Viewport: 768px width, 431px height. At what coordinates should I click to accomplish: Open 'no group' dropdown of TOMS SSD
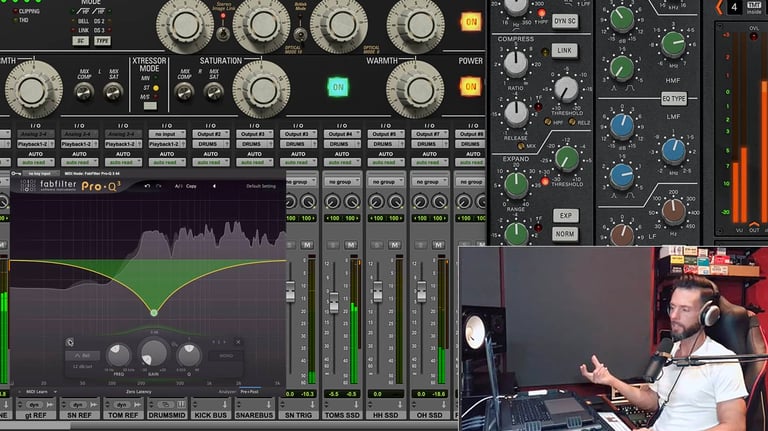[342, 182]
